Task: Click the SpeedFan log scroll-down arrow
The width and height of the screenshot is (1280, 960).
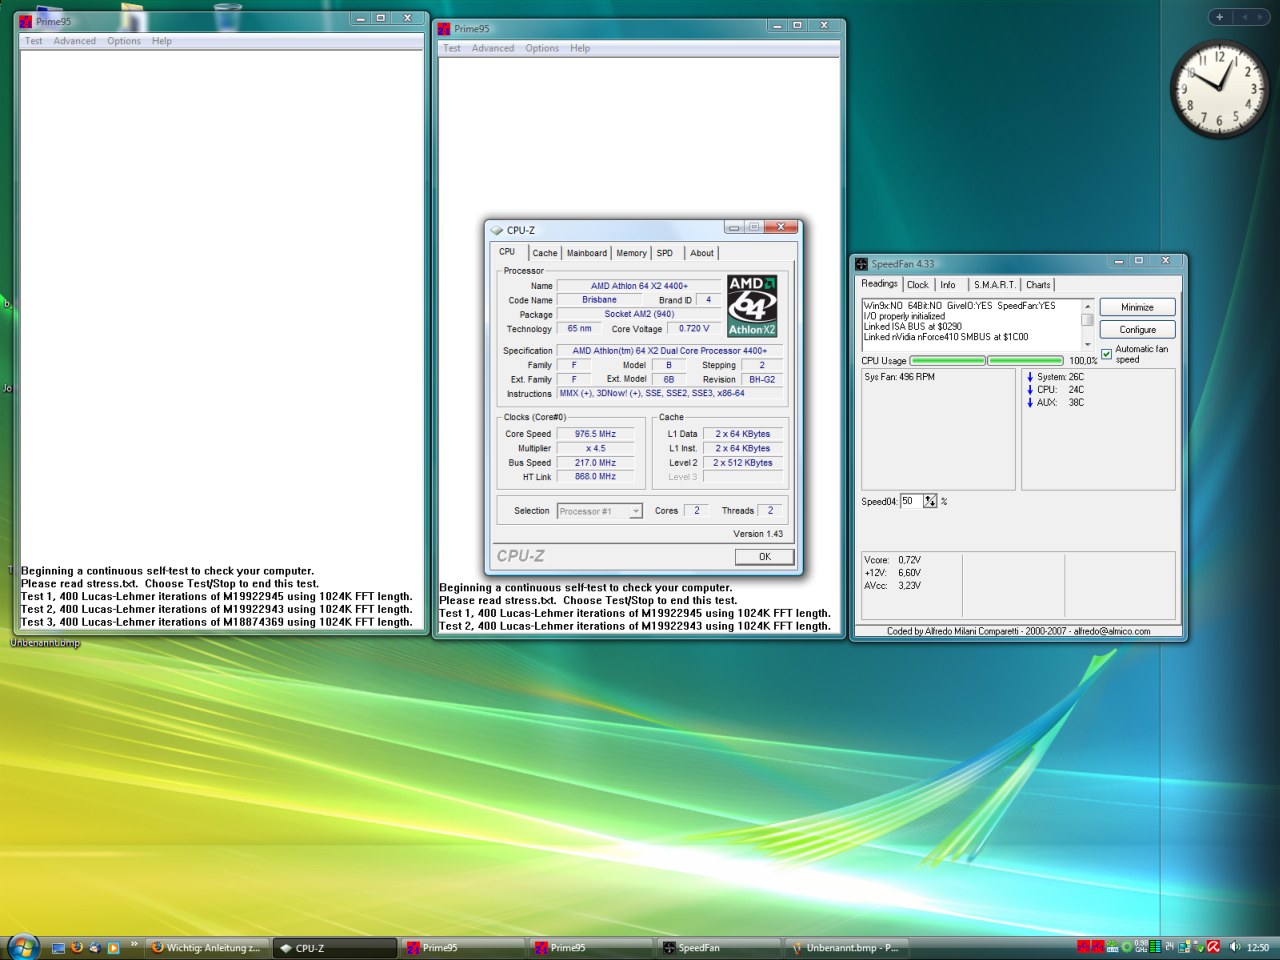Action: coord(1087,345)
